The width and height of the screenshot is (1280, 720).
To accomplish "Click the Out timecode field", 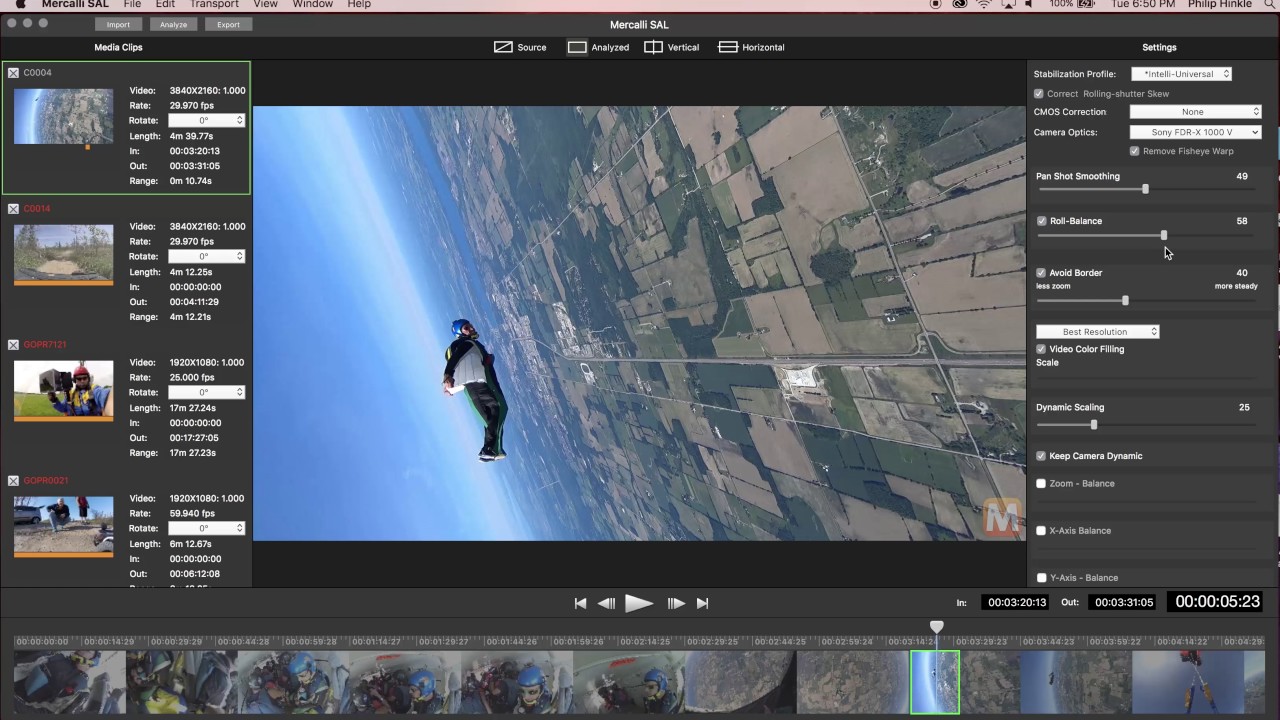I will click(1123, 603).
